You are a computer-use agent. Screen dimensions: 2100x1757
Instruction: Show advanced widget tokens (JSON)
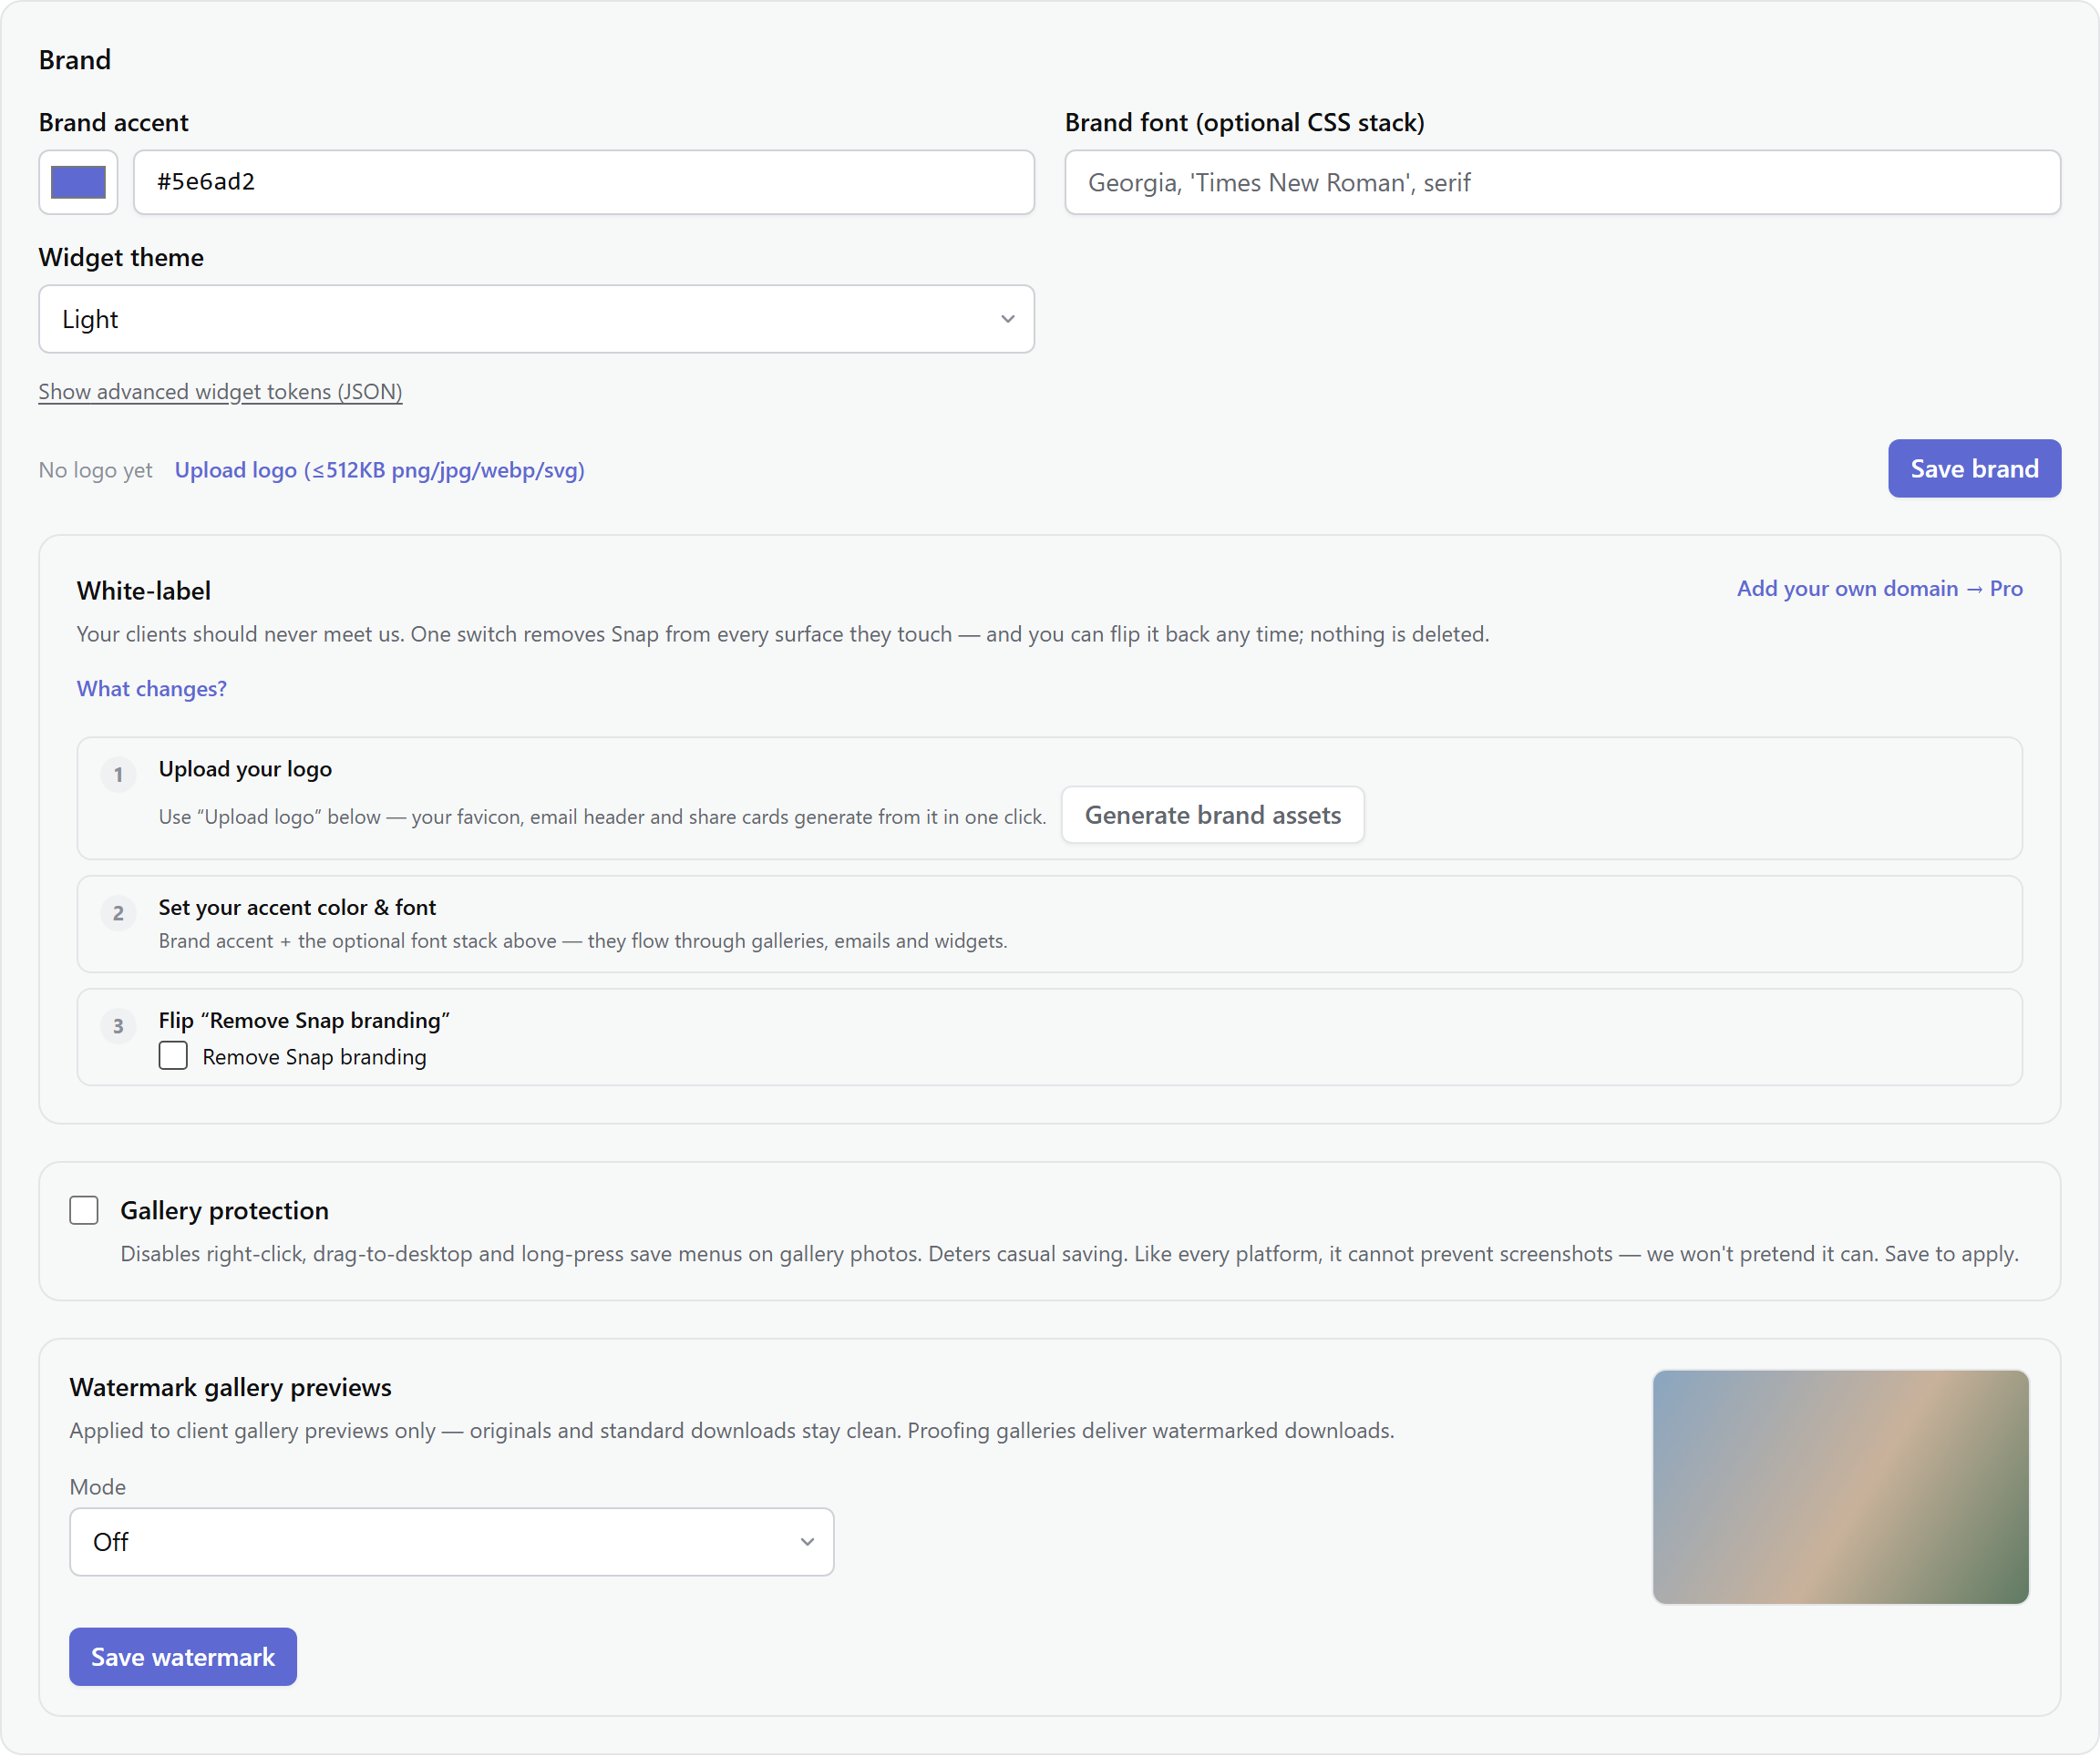pos(220,392)
